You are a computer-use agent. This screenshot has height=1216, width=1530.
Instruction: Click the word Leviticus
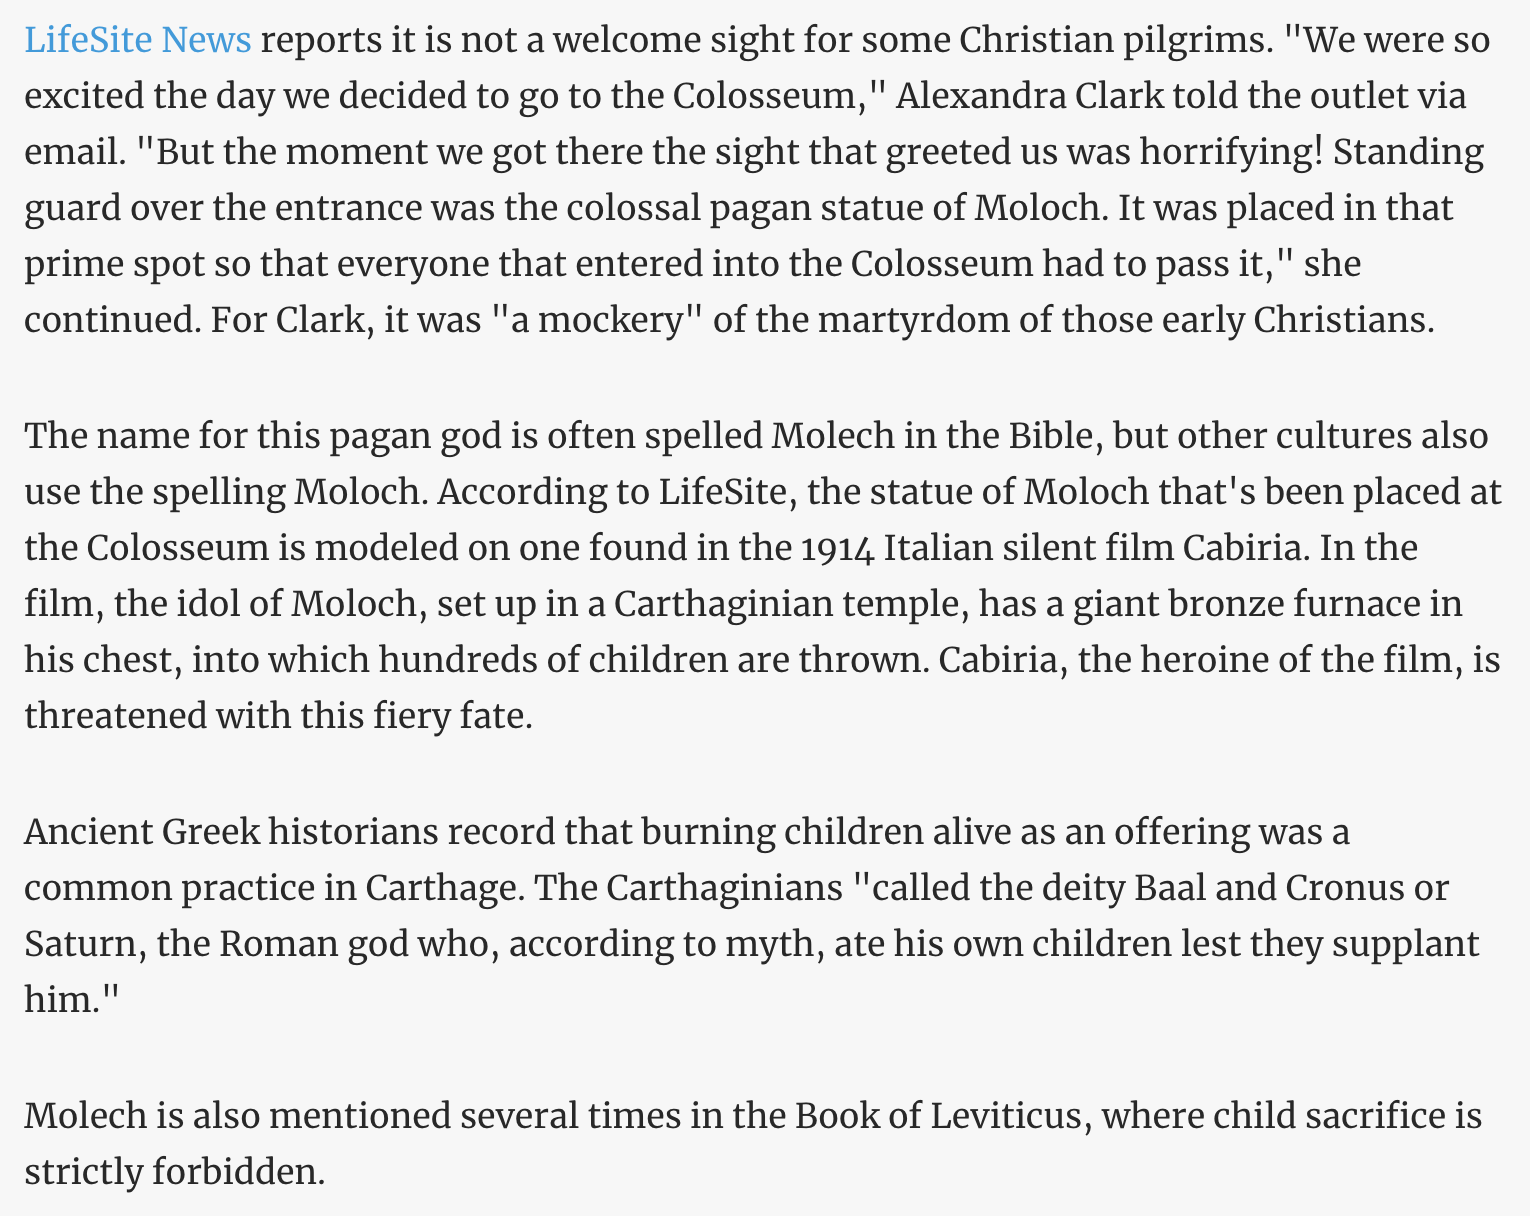[x=1013, y=1115]
